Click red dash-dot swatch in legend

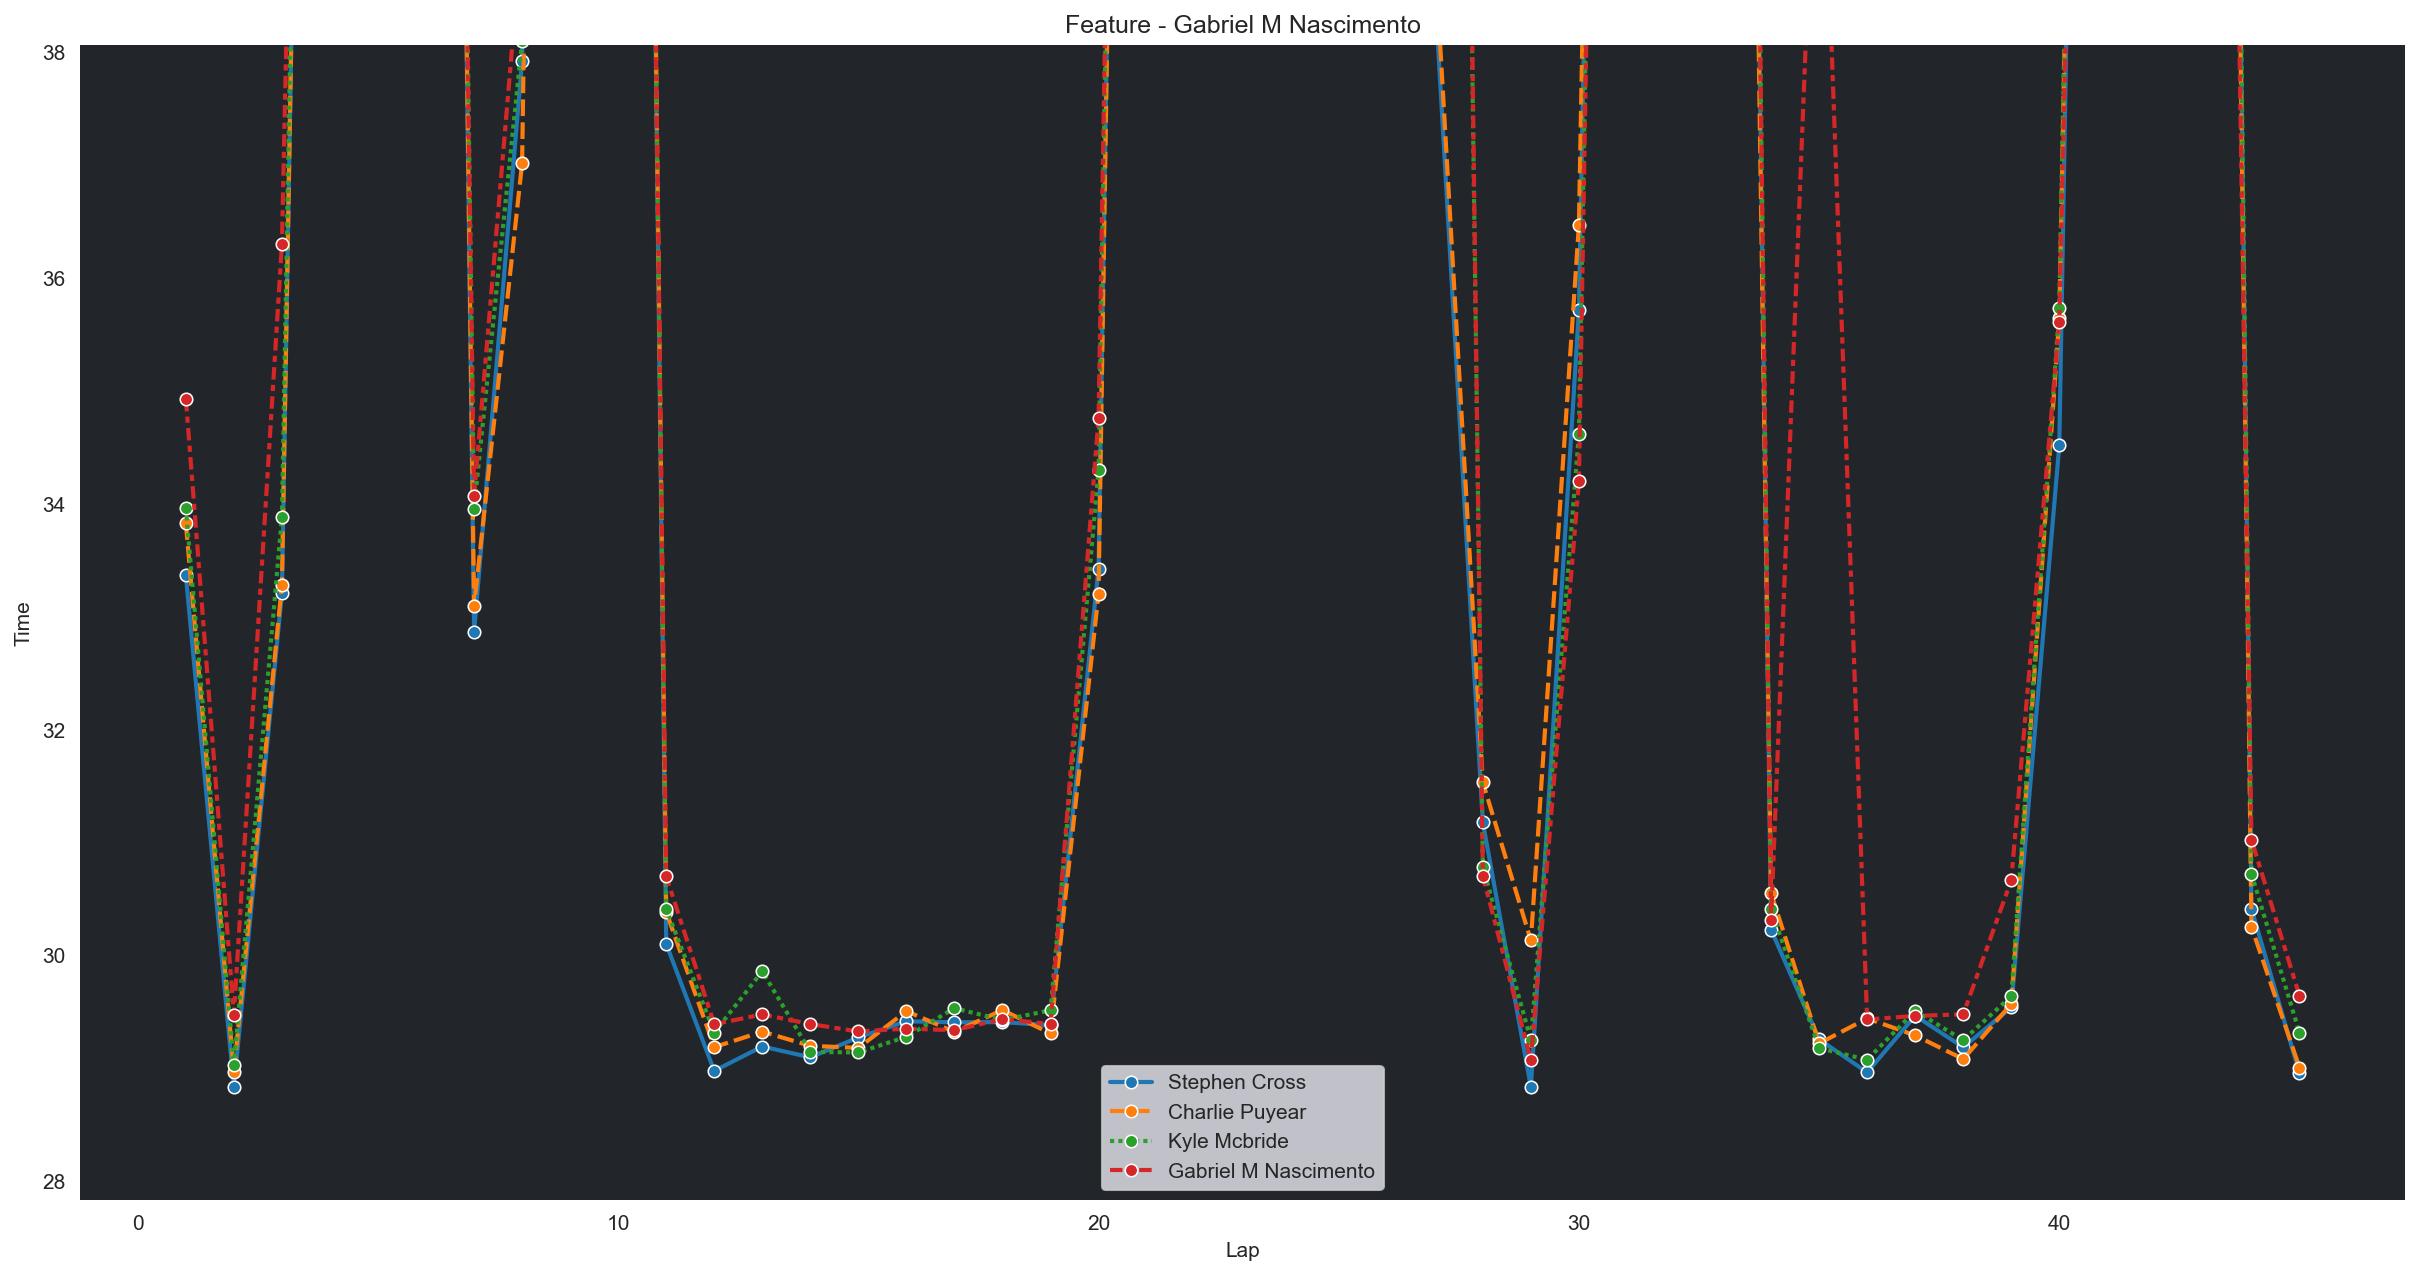click(x=1131, y=1171)
